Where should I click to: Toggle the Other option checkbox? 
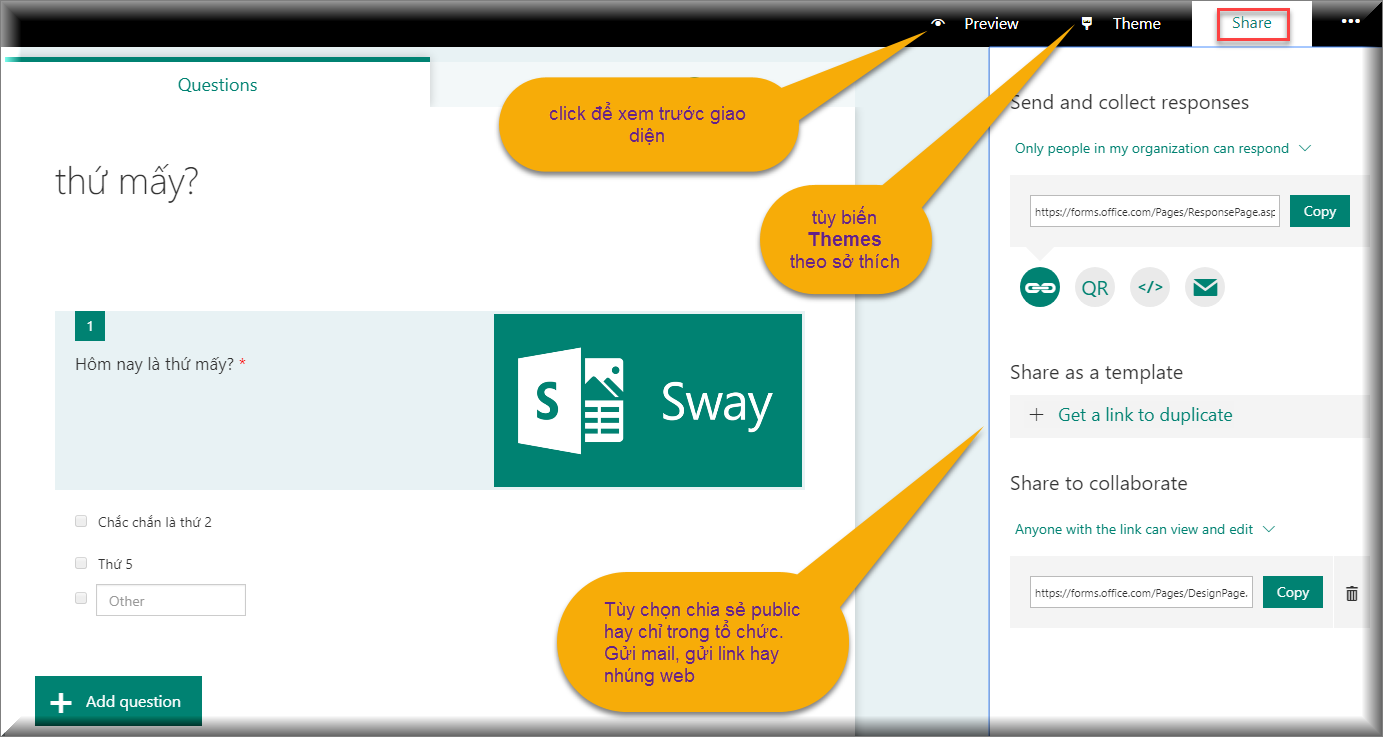coord(81,599)
